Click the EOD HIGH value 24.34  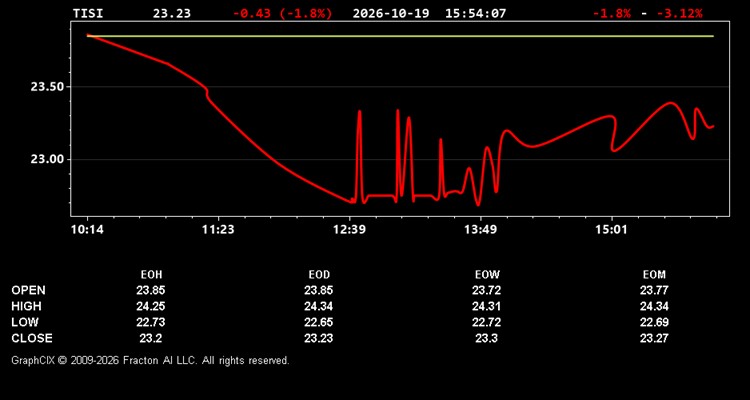click(319, 306)
